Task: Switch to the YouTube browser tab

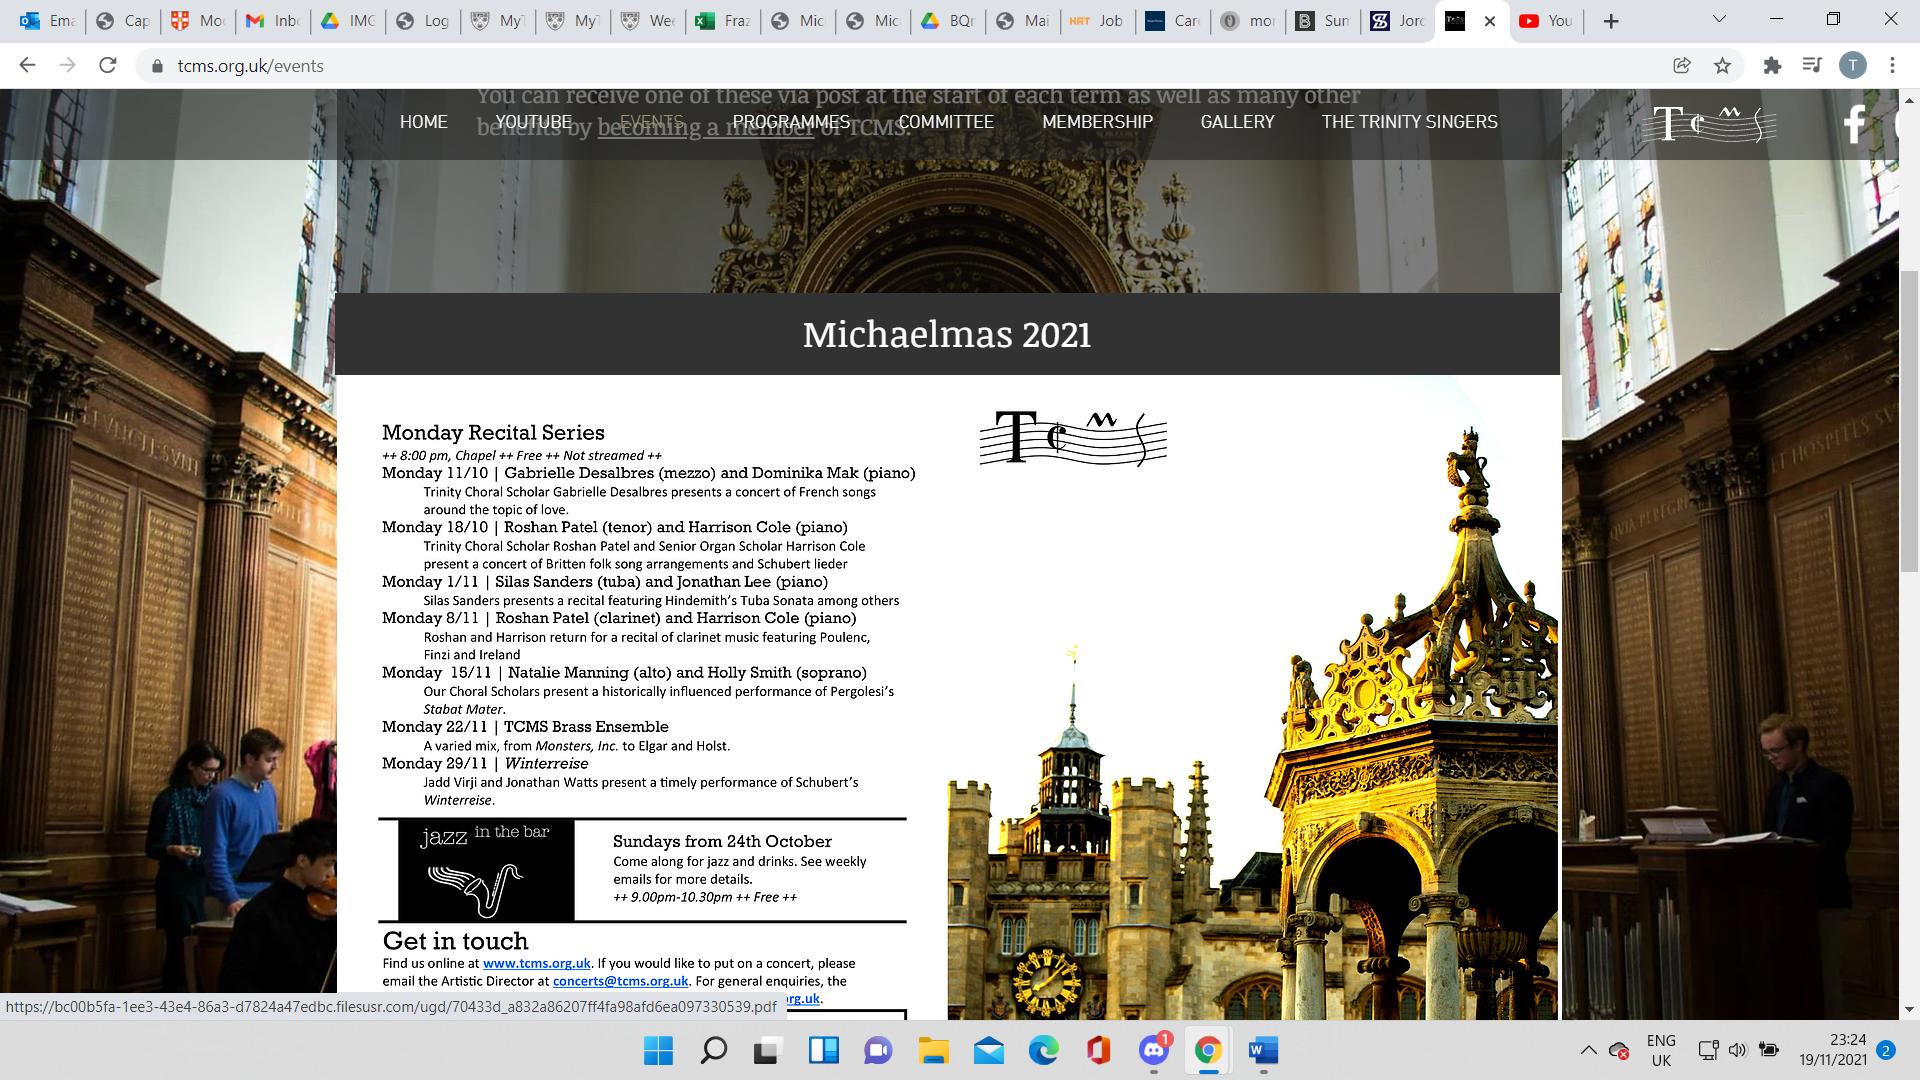Action: coord(1545,20)
